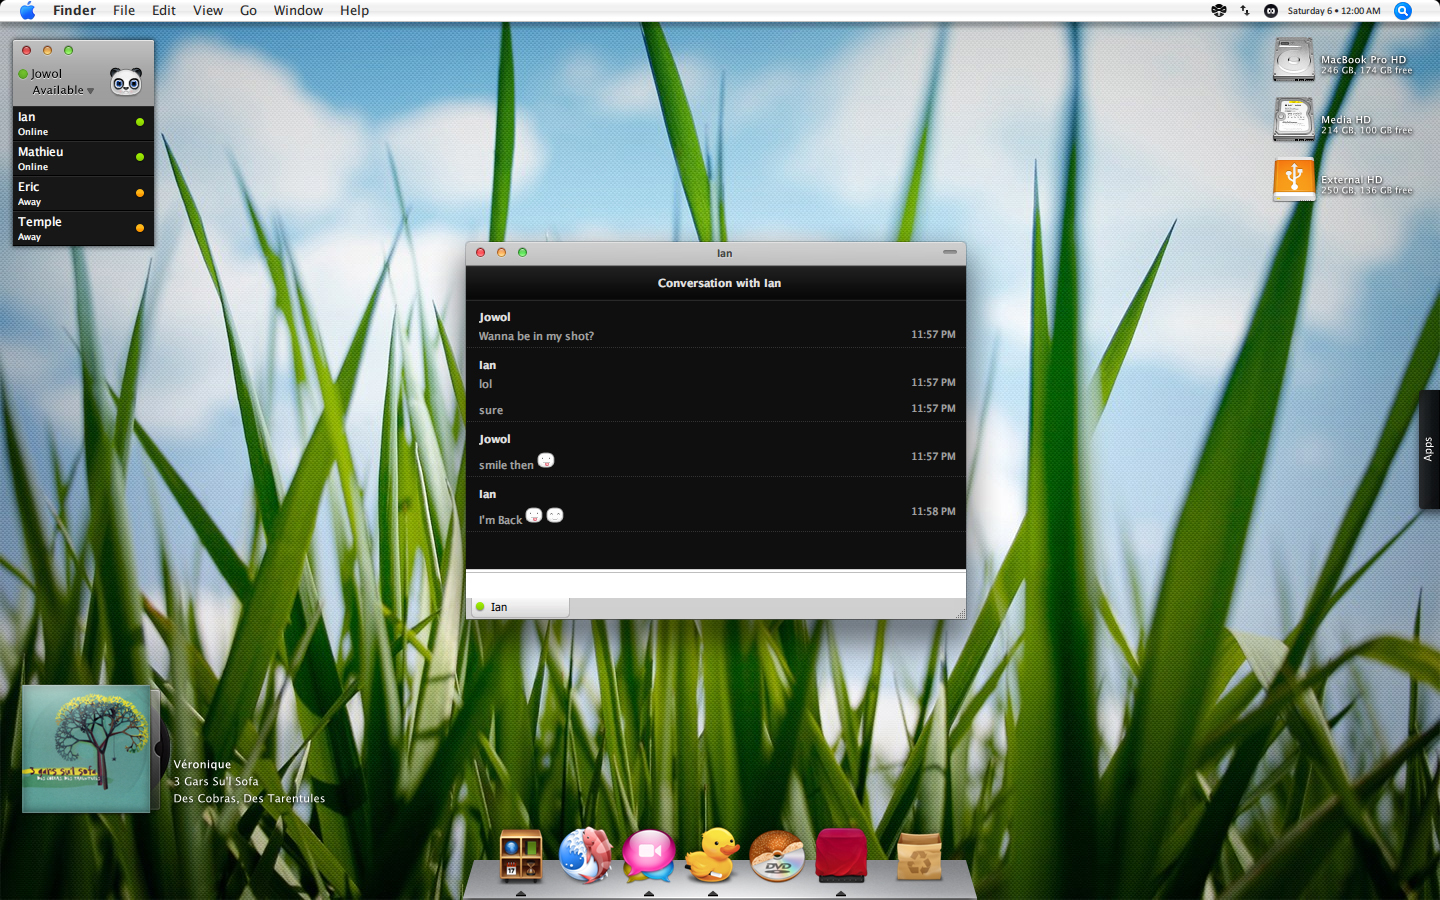1440x900 pixels.
Task: Click Ian's green online status dot
Action: [140, 122]
